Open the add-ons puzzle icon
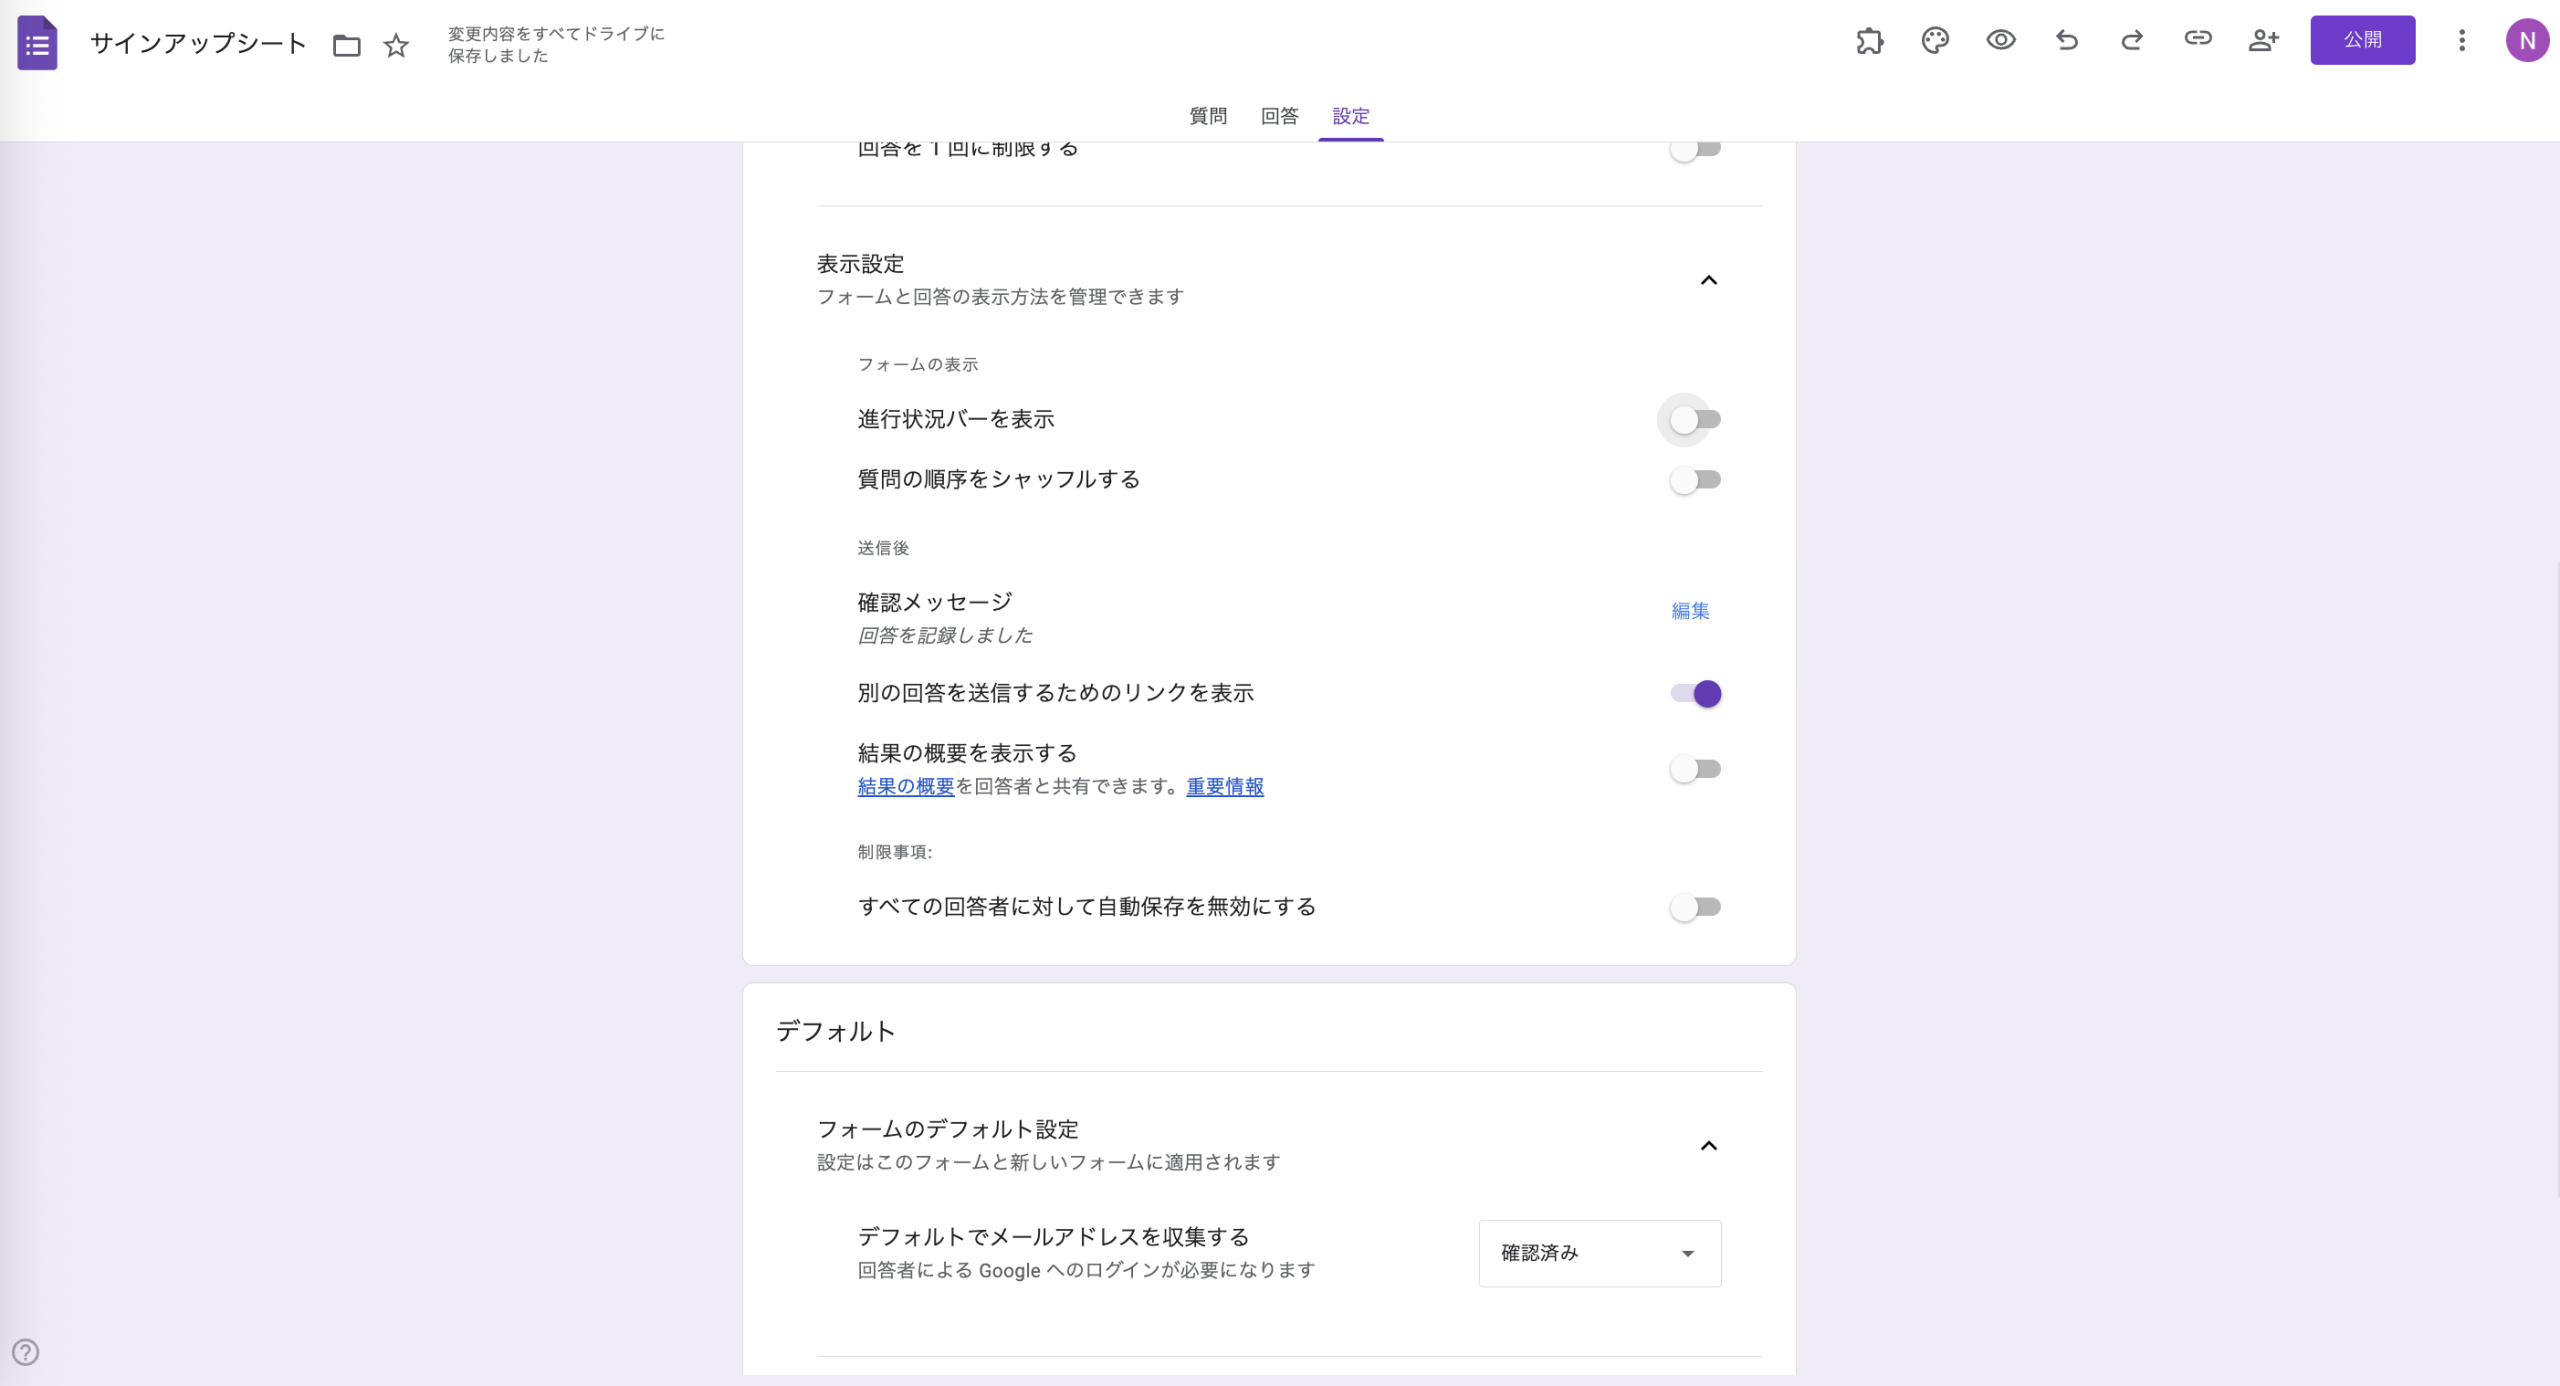Viewport: 2560px width, 1386px height. pyautogui.click(x=1871, y=40)
